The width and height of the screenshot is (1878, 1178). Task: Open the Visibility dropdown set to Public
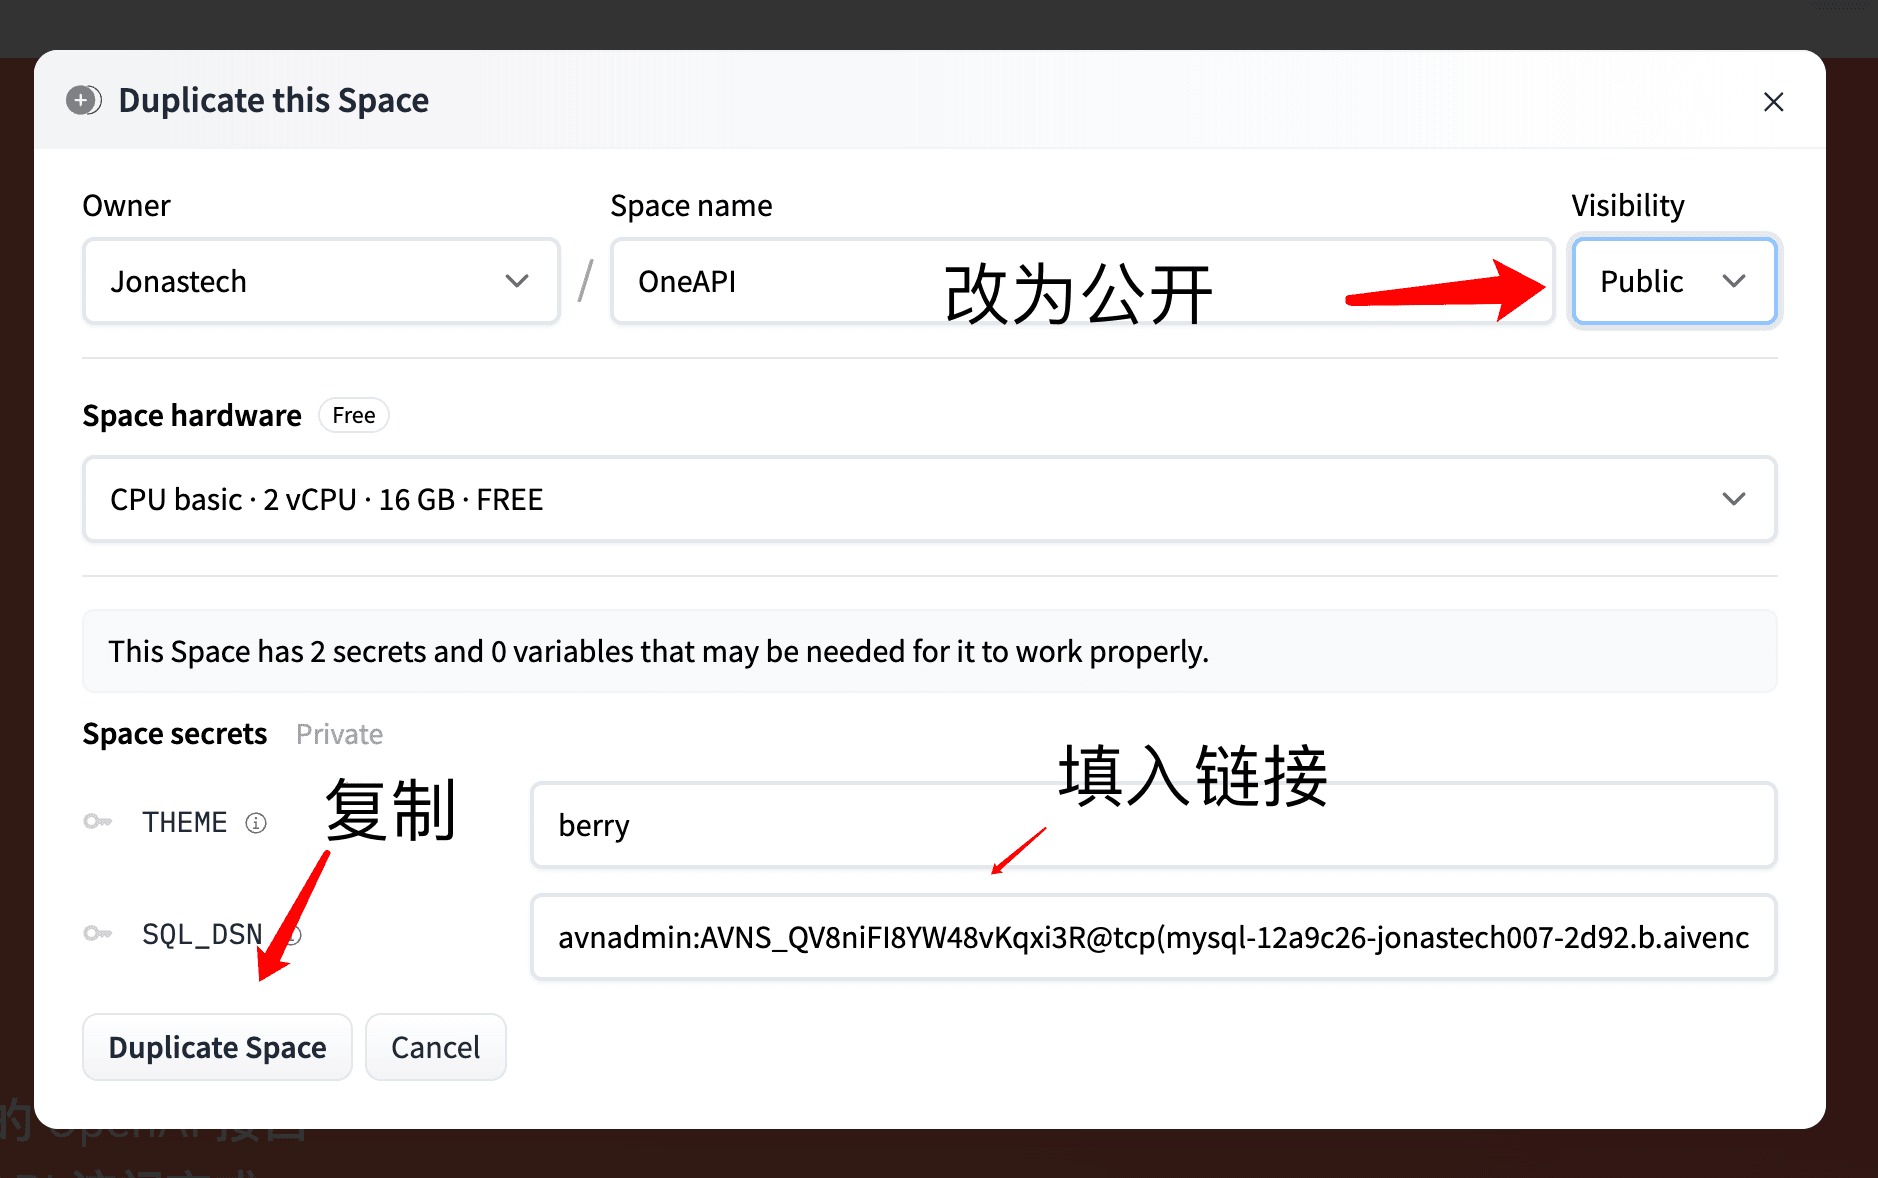click(x=1674, y=281)
